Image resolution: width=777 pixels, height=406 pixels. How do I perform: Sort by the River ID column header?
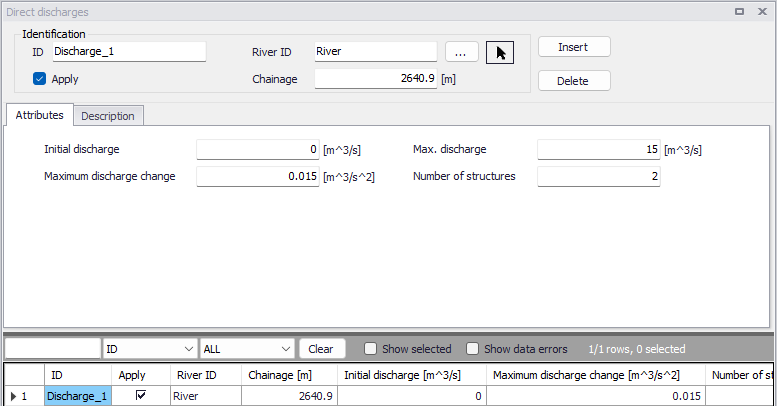point(206,375)
